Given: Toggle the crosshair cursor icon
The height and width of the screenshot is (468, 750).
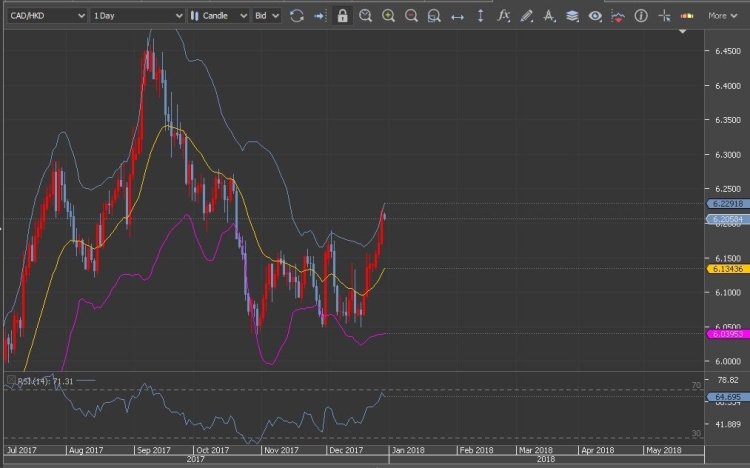Looking at the screenshot, I should pos(663,16).
